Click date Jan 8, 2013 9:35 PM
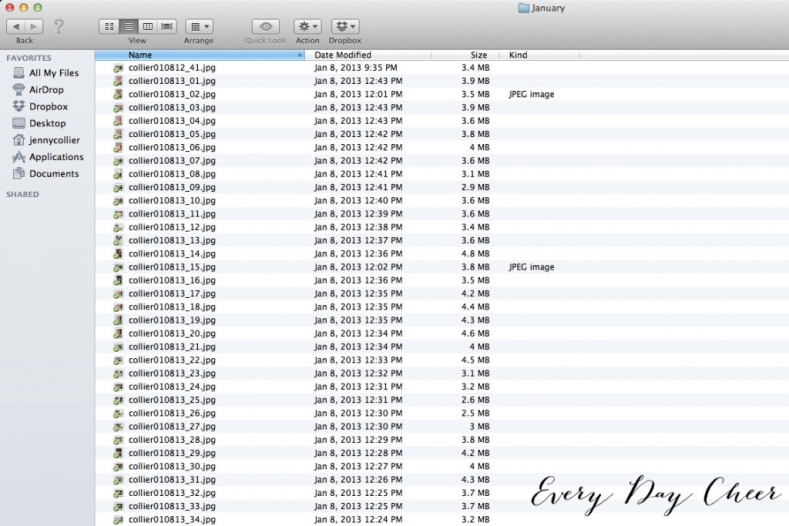Image resolution: width=789 pixels, height=526 pixels. point(356,67)
